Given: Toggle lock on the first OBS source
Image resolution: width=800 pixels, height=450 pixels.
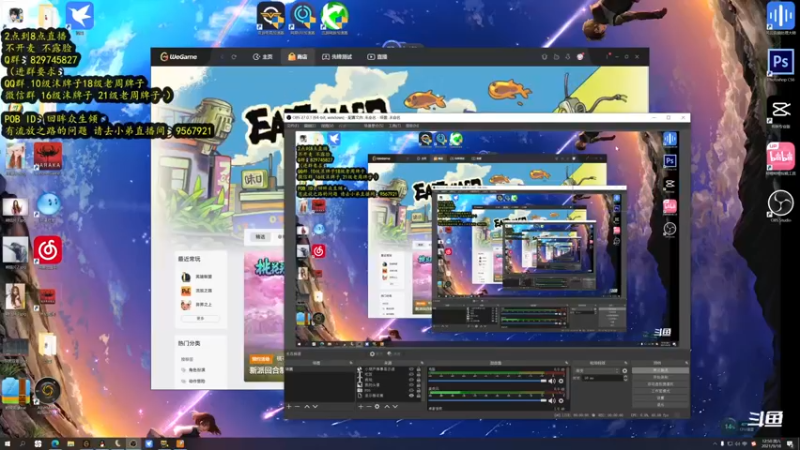Looking at the screenshot, I should coord(419,369).
